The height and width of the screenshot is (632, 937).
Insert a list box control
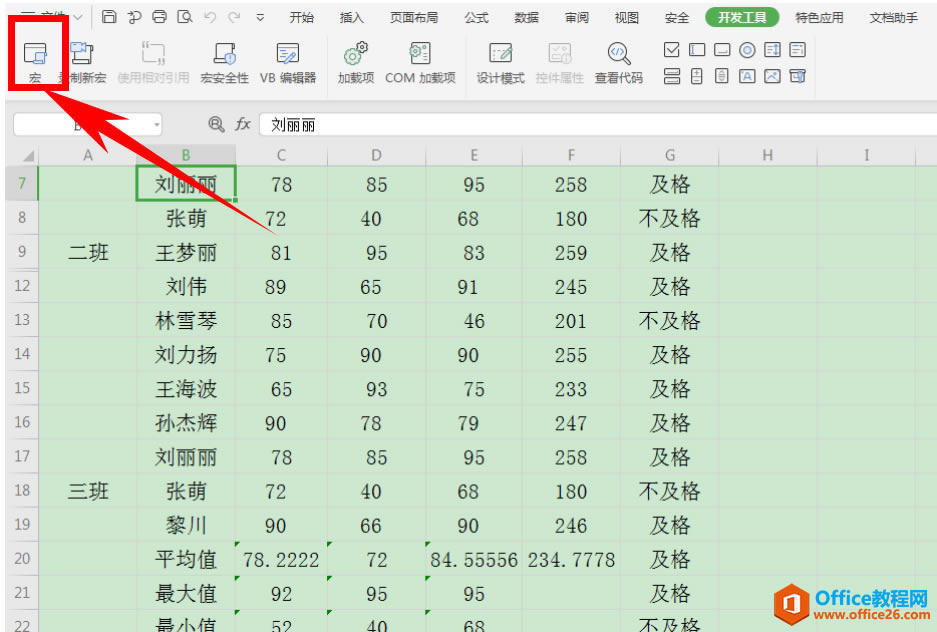pyautogui.click(x=772, y=50)
